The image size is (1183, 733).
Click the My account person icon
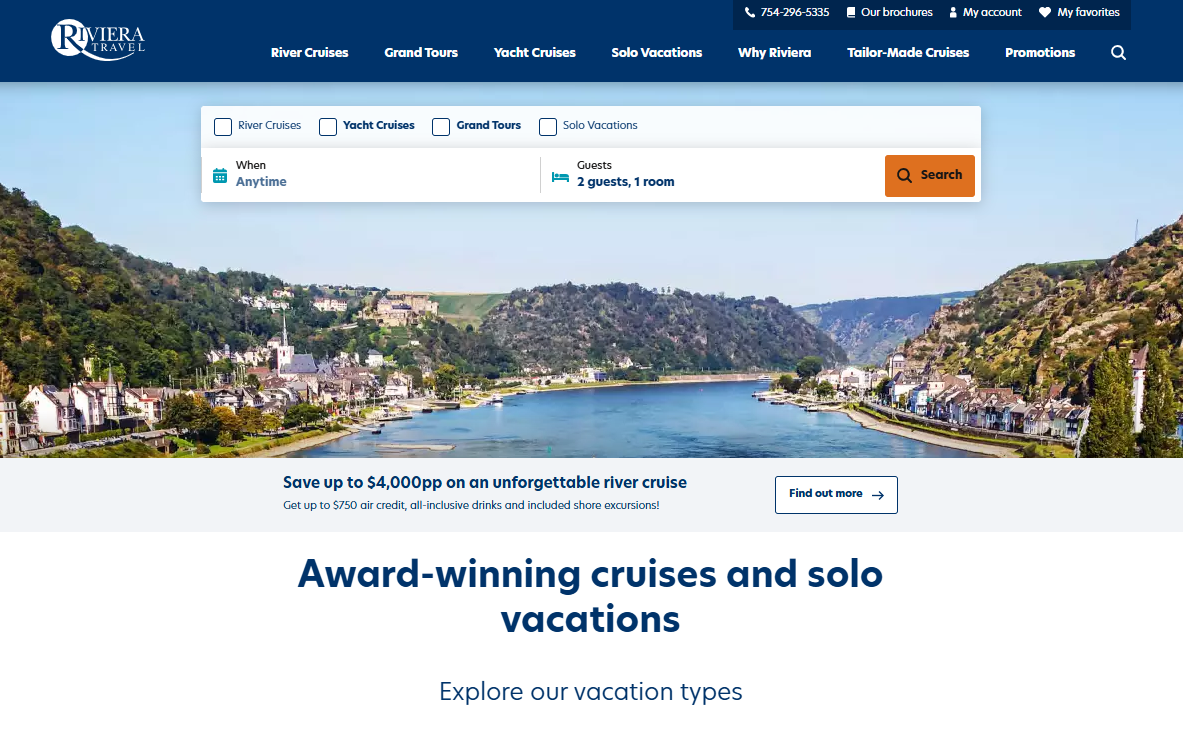click(953, 13)
